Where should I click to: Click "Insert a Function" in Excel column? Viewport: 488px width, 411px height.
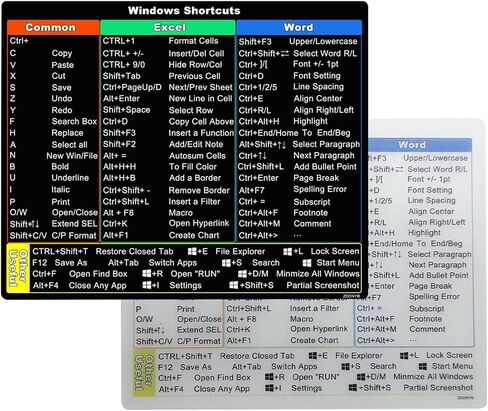[201, 133]
